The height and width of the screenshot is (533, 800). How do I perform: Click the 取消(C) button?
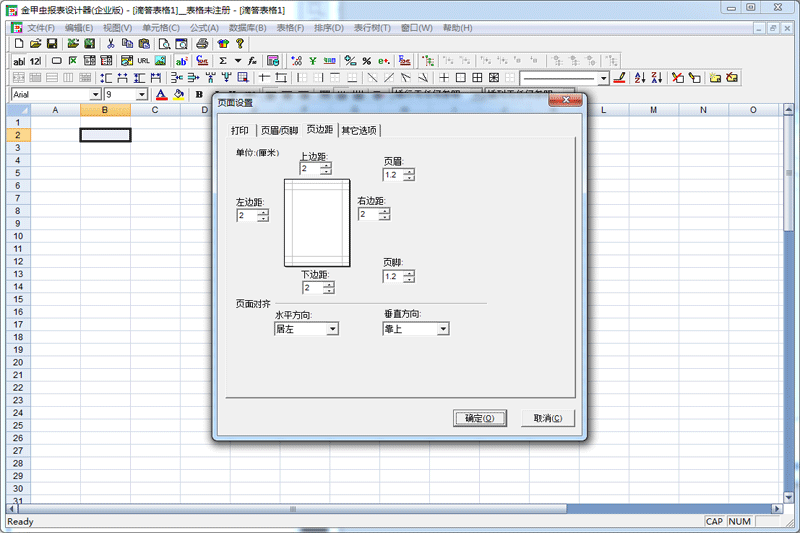coord(548,418)
